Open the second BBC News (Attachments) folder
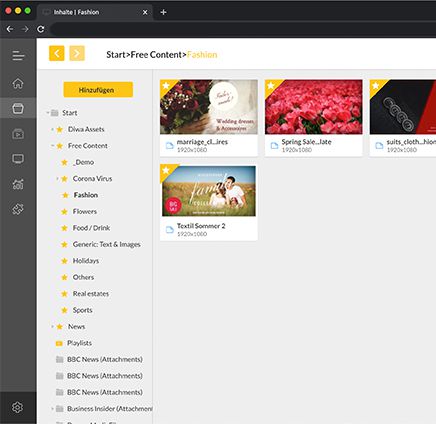Image resolution: width=436 pixels, height=424 pixels. coord(105,376)
